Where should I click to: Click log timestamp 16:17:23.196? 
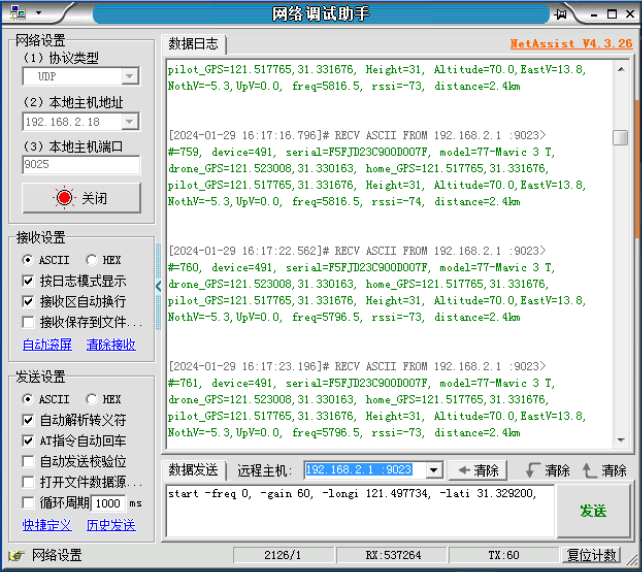279,366
